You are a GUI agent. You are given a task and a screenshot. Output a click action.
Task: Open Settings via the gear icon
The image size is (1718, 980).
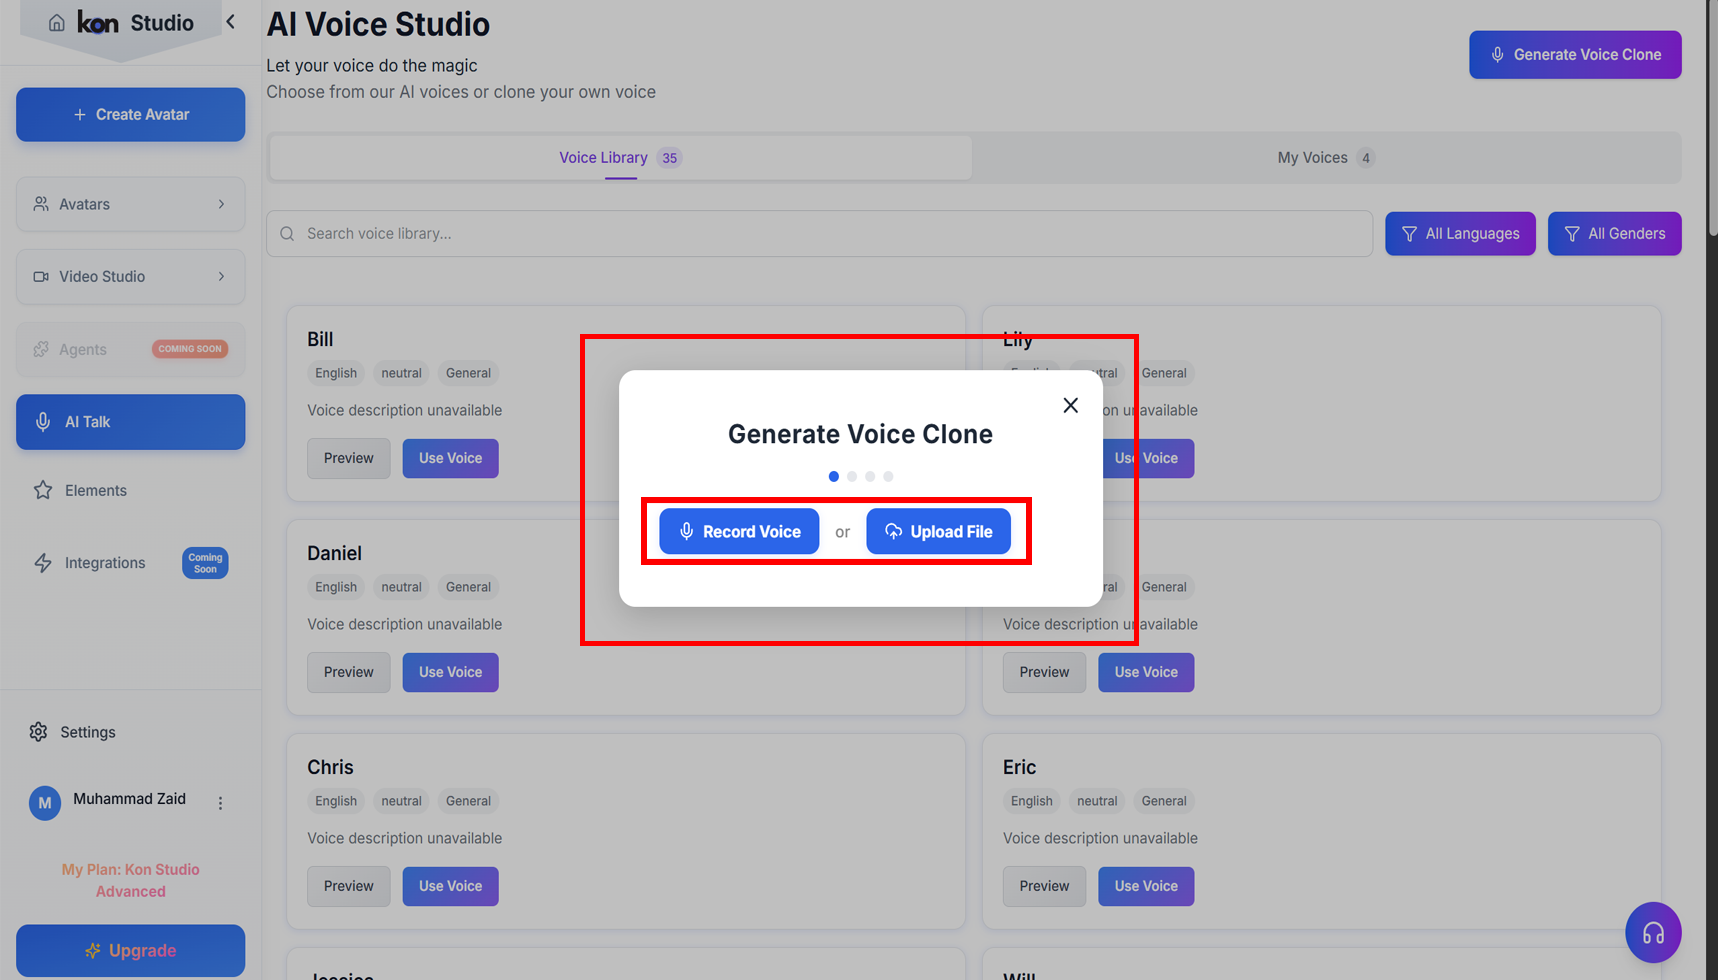click(x=39, y=732)
